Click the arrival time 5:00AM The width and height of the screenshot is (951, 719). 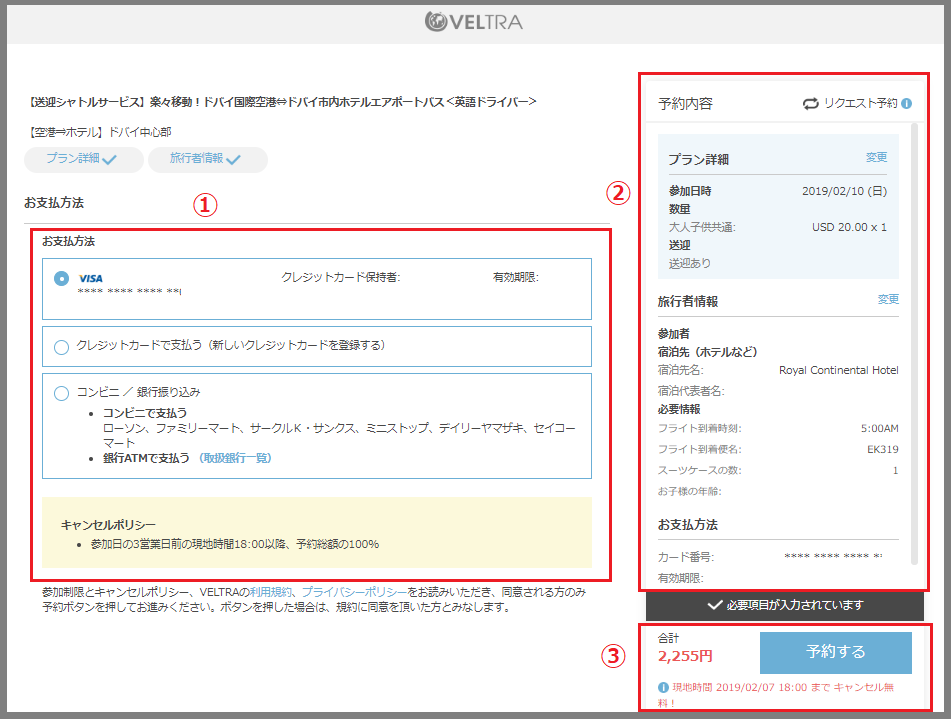click(879, 428)
